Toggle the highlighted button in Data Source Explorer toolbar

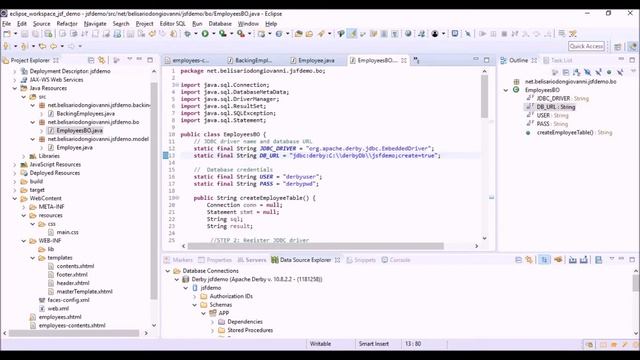click(x=544, y=260)
